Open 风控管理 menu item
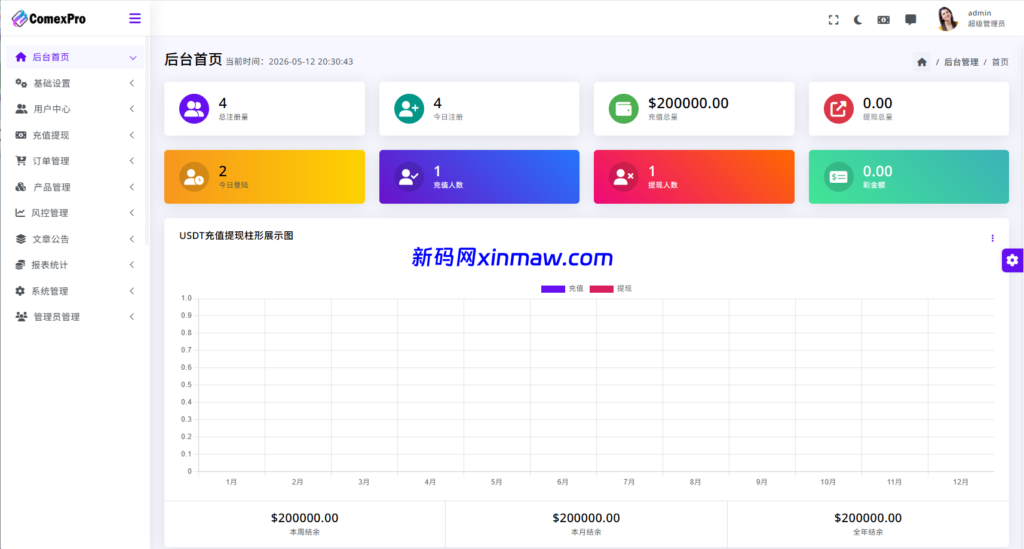The image size is (1024, 549). click(x=75, y=213)
